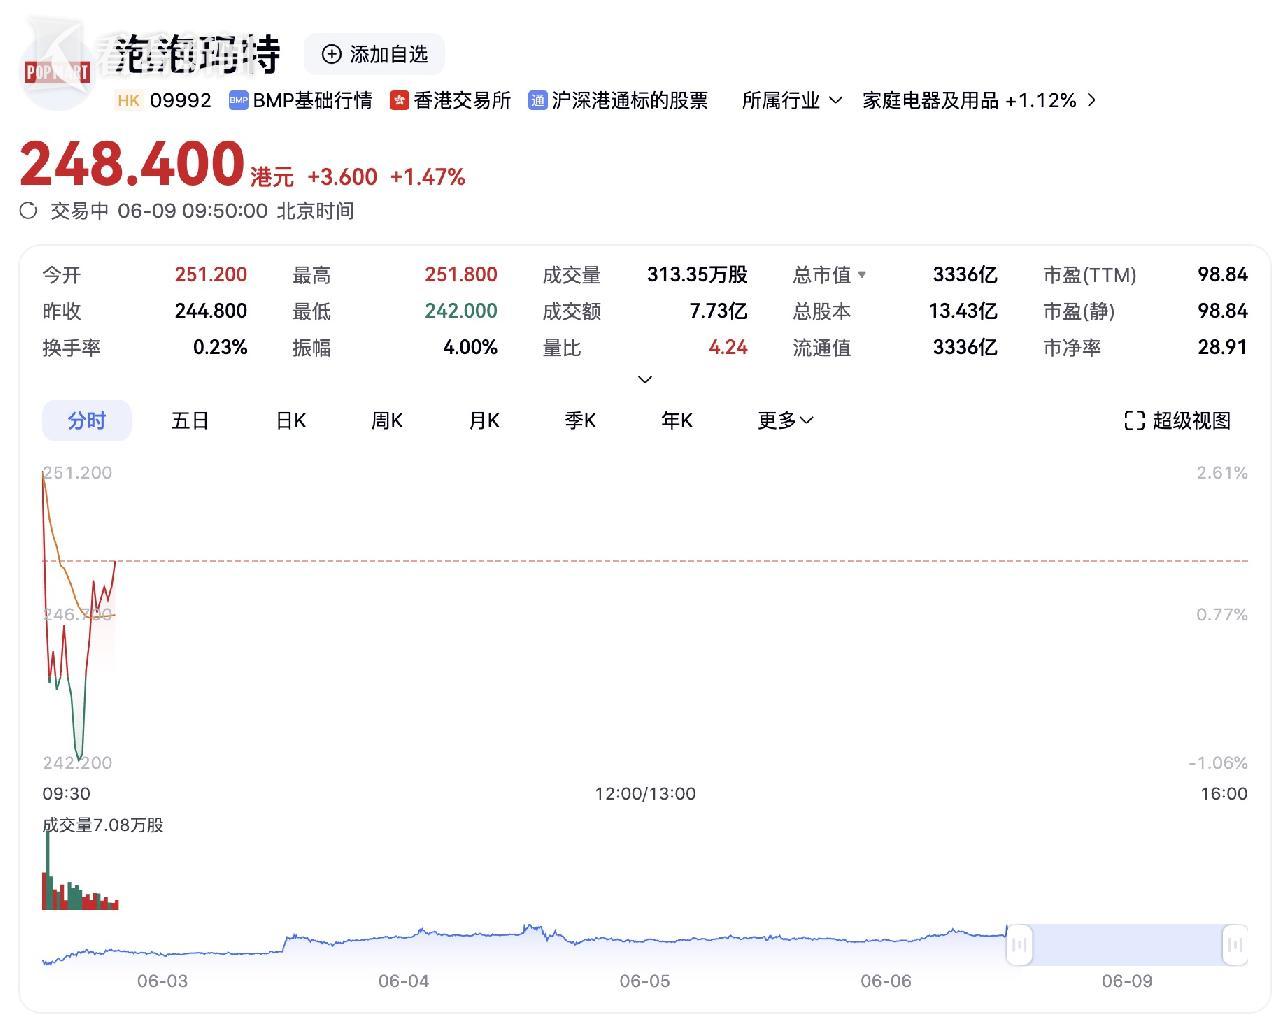Click the right range slider handle

point(1235,944)
